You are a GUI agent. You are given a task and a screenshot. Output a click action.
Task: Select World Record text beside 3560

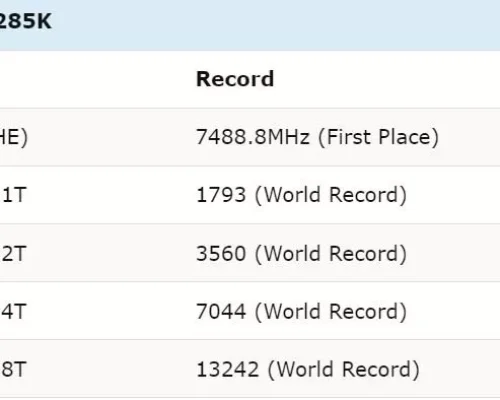point(331,254)
